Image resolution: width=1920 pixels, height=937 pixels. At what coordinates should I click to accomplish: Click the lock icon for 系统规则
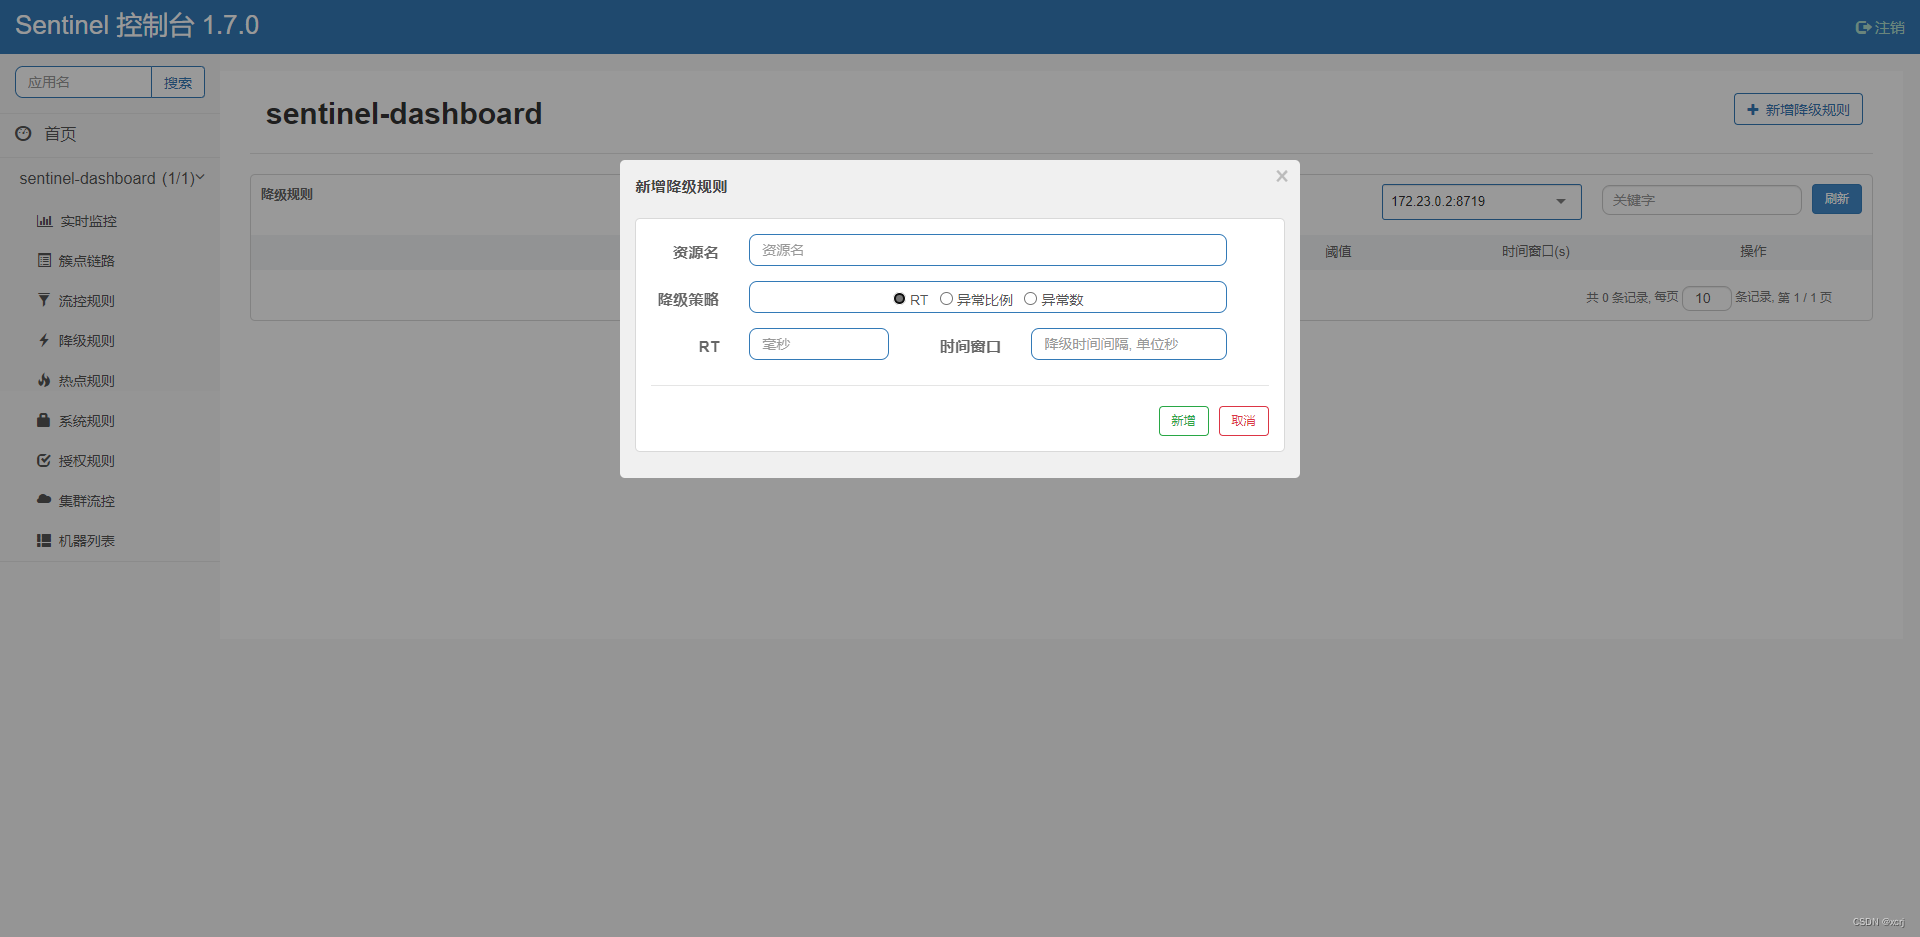[x=44, y=420]
